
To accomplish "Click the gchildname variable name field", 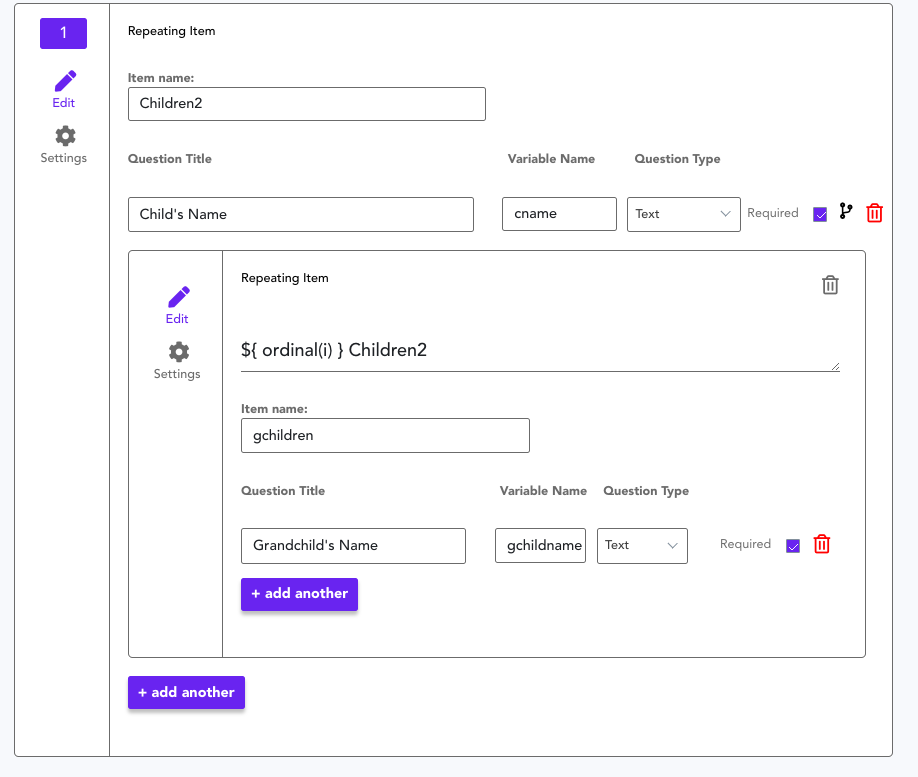I will (540, 546).
